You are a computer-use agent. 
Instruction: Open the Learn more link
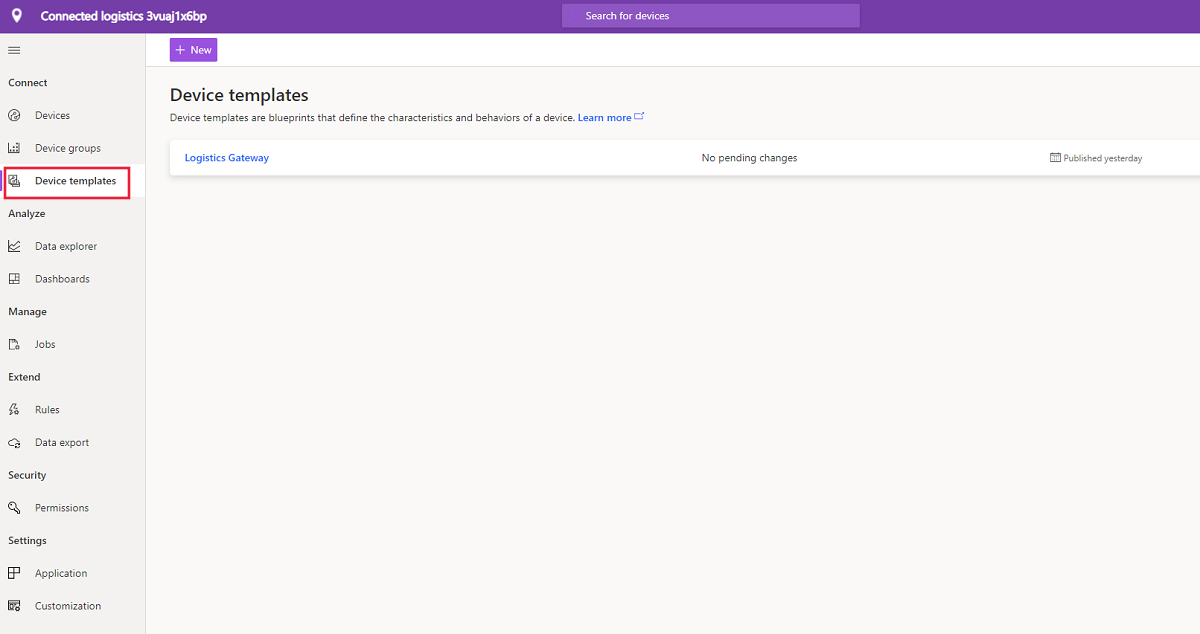(x=603, y=117)
